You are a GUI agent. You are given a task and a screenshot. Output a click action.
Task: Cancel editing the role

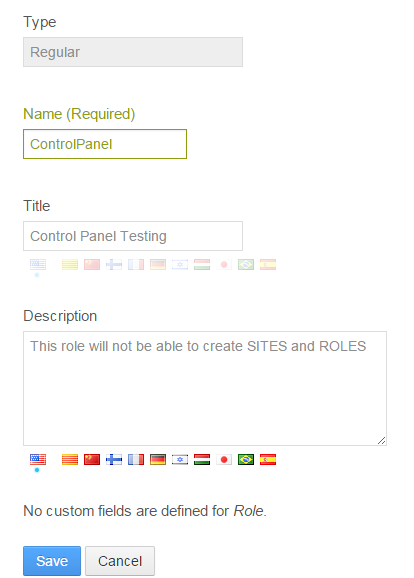coord(120,561)
